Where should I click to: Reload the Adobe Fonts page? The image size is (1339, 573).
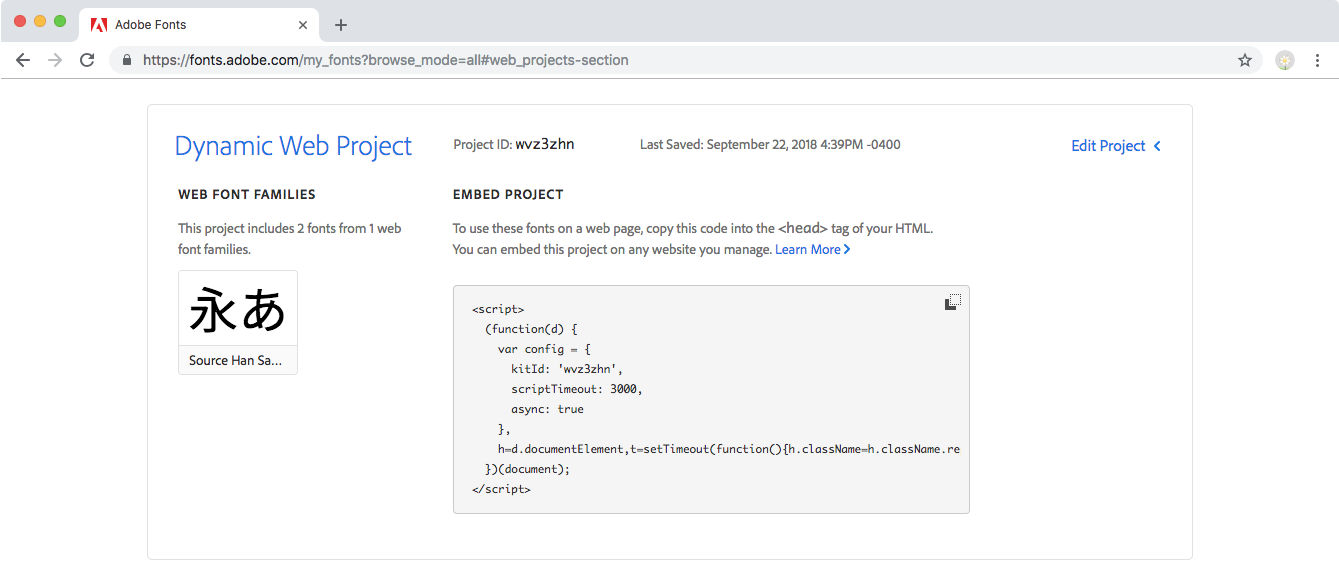click(87, 60)
